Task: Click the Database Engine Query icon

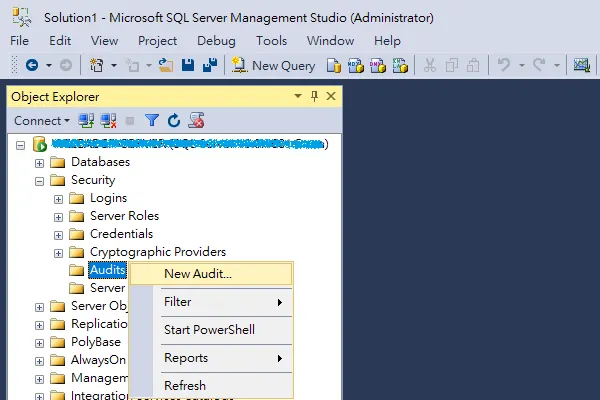Action: tap(334, 65)
